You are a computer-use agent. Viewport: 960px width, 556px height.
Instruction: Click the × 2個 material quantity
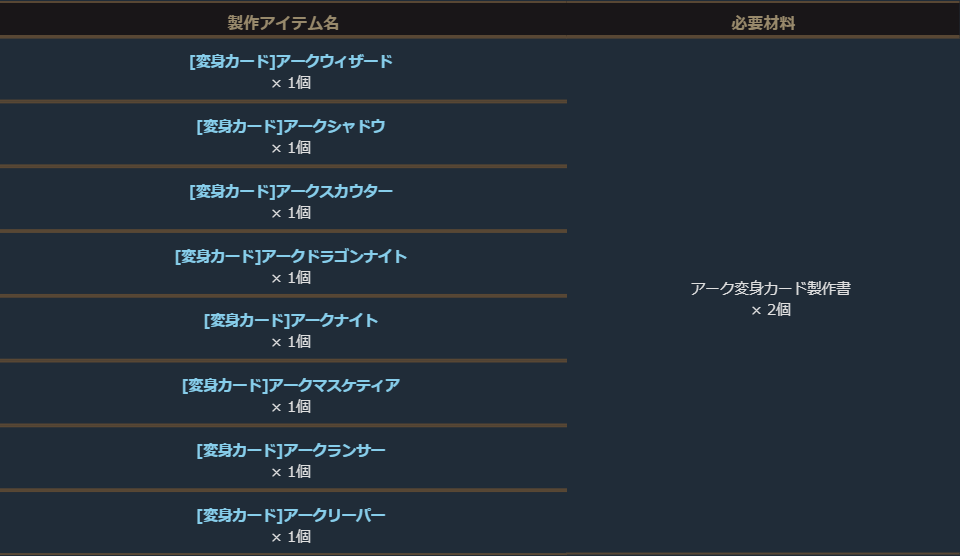click(771, 311)
